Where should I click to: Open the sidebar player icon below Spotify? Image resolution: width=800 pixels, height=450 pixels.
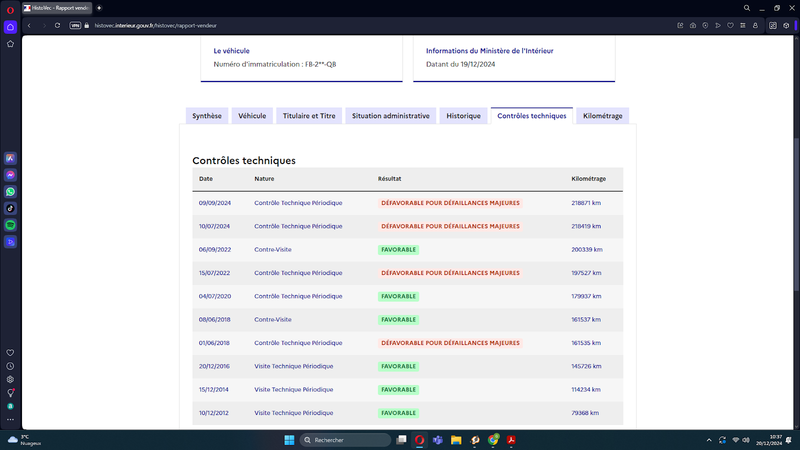[x=10, y=242]
